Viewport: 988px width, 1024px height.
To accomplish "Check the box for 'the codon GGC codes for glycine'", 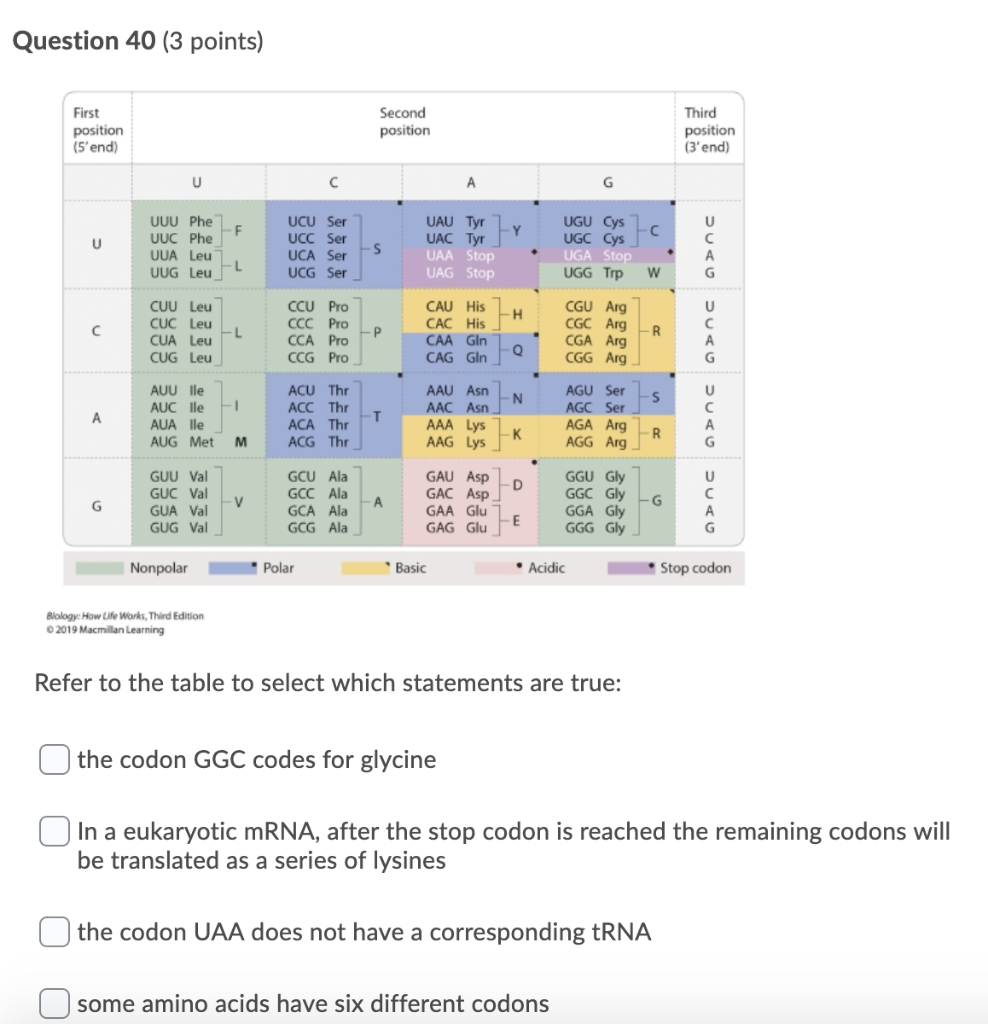I will (x=55, y=759).
